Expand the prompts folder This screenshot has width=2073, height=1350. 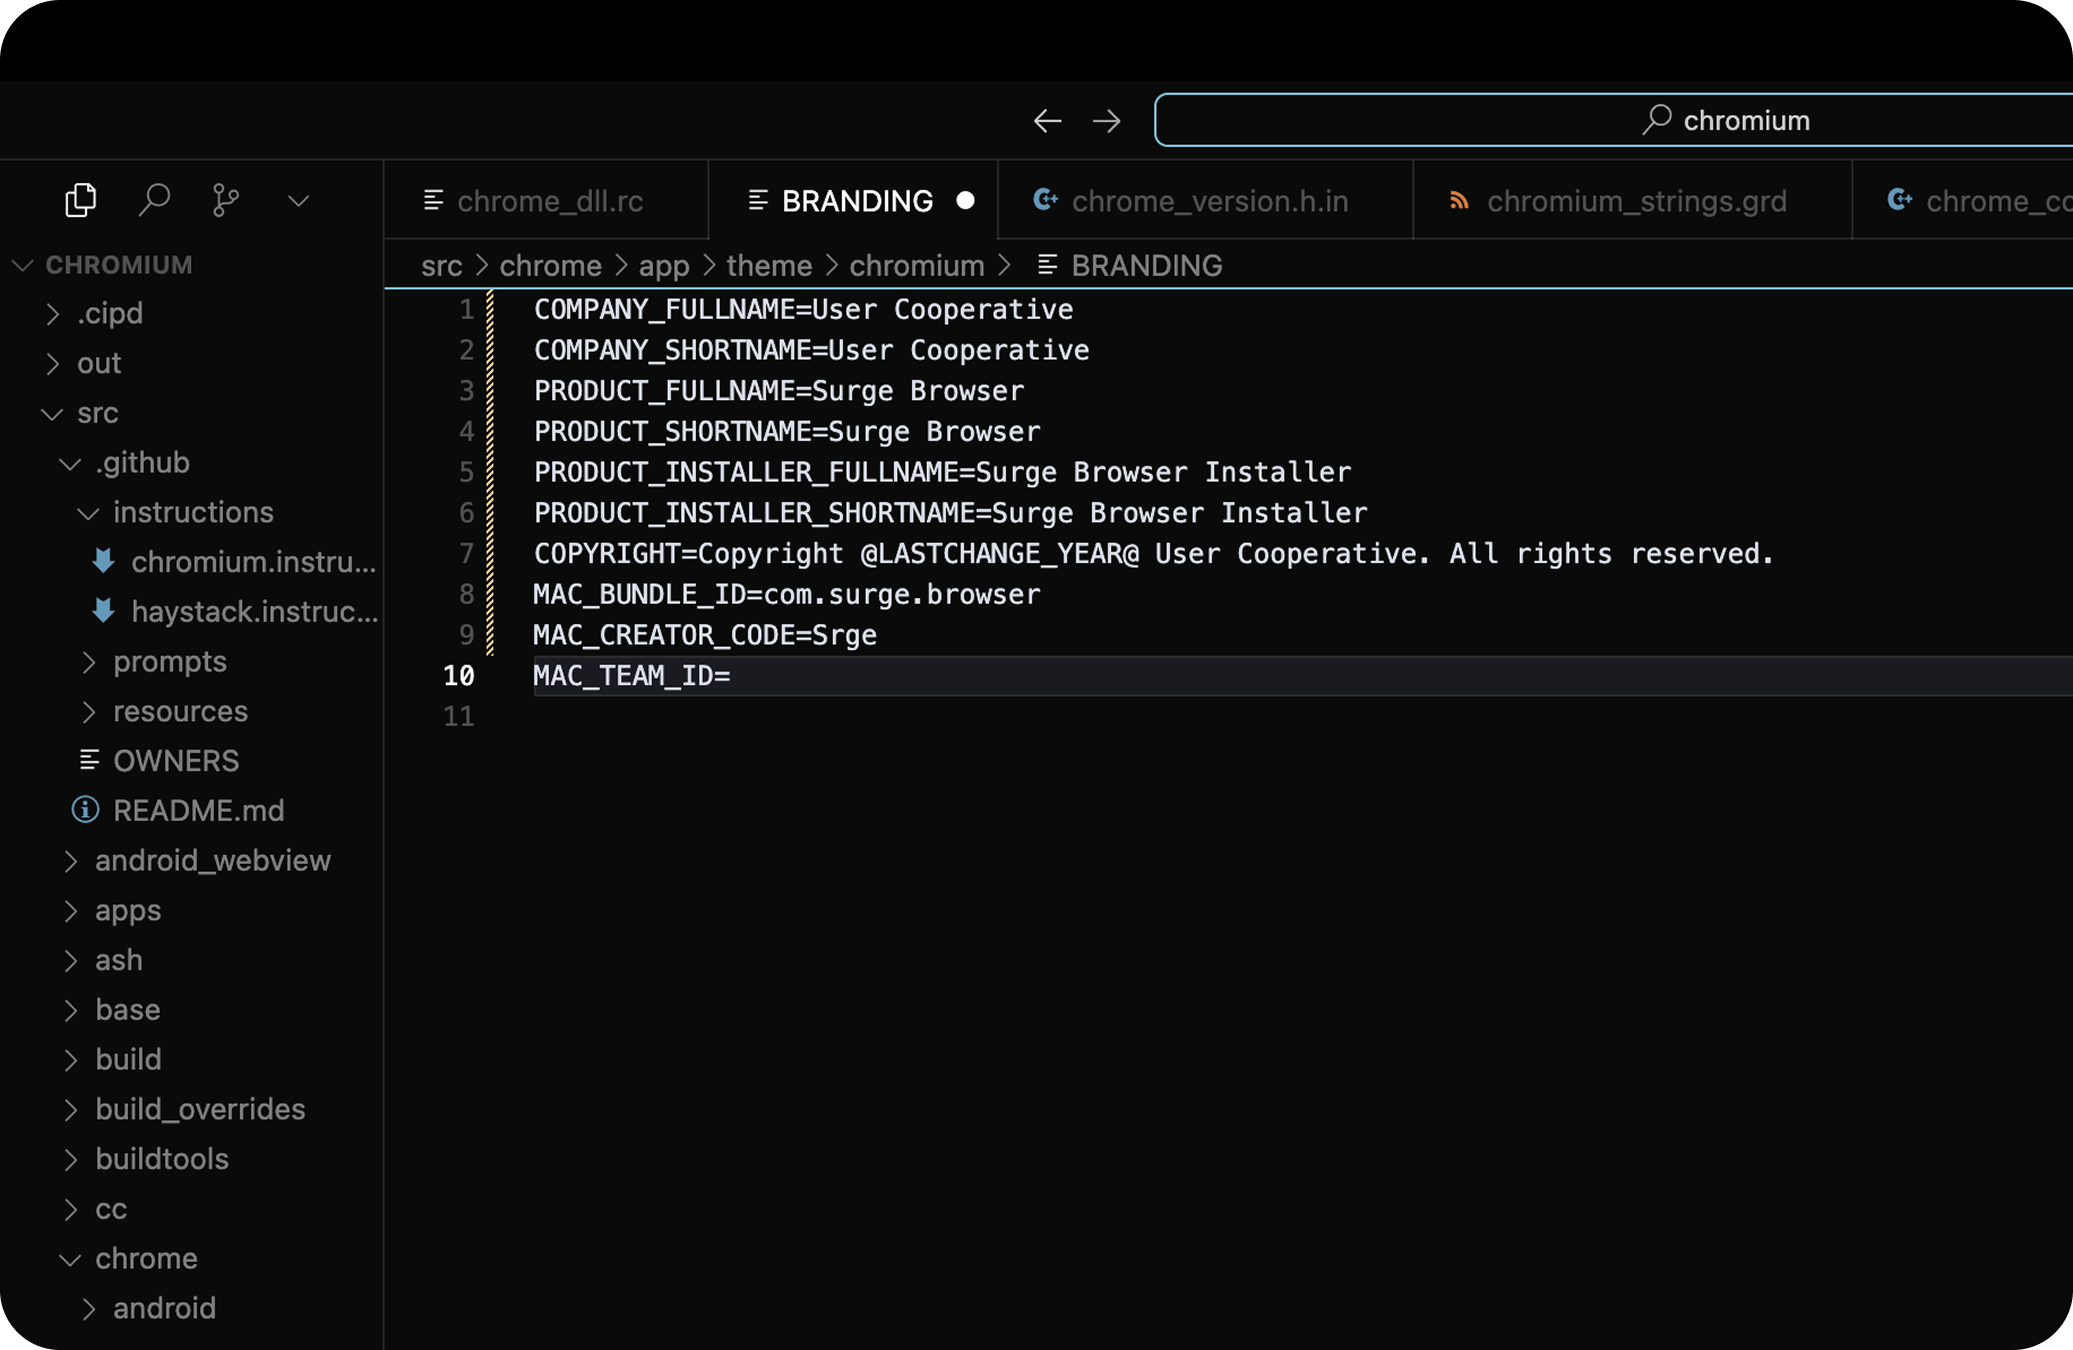click(192, 662)
